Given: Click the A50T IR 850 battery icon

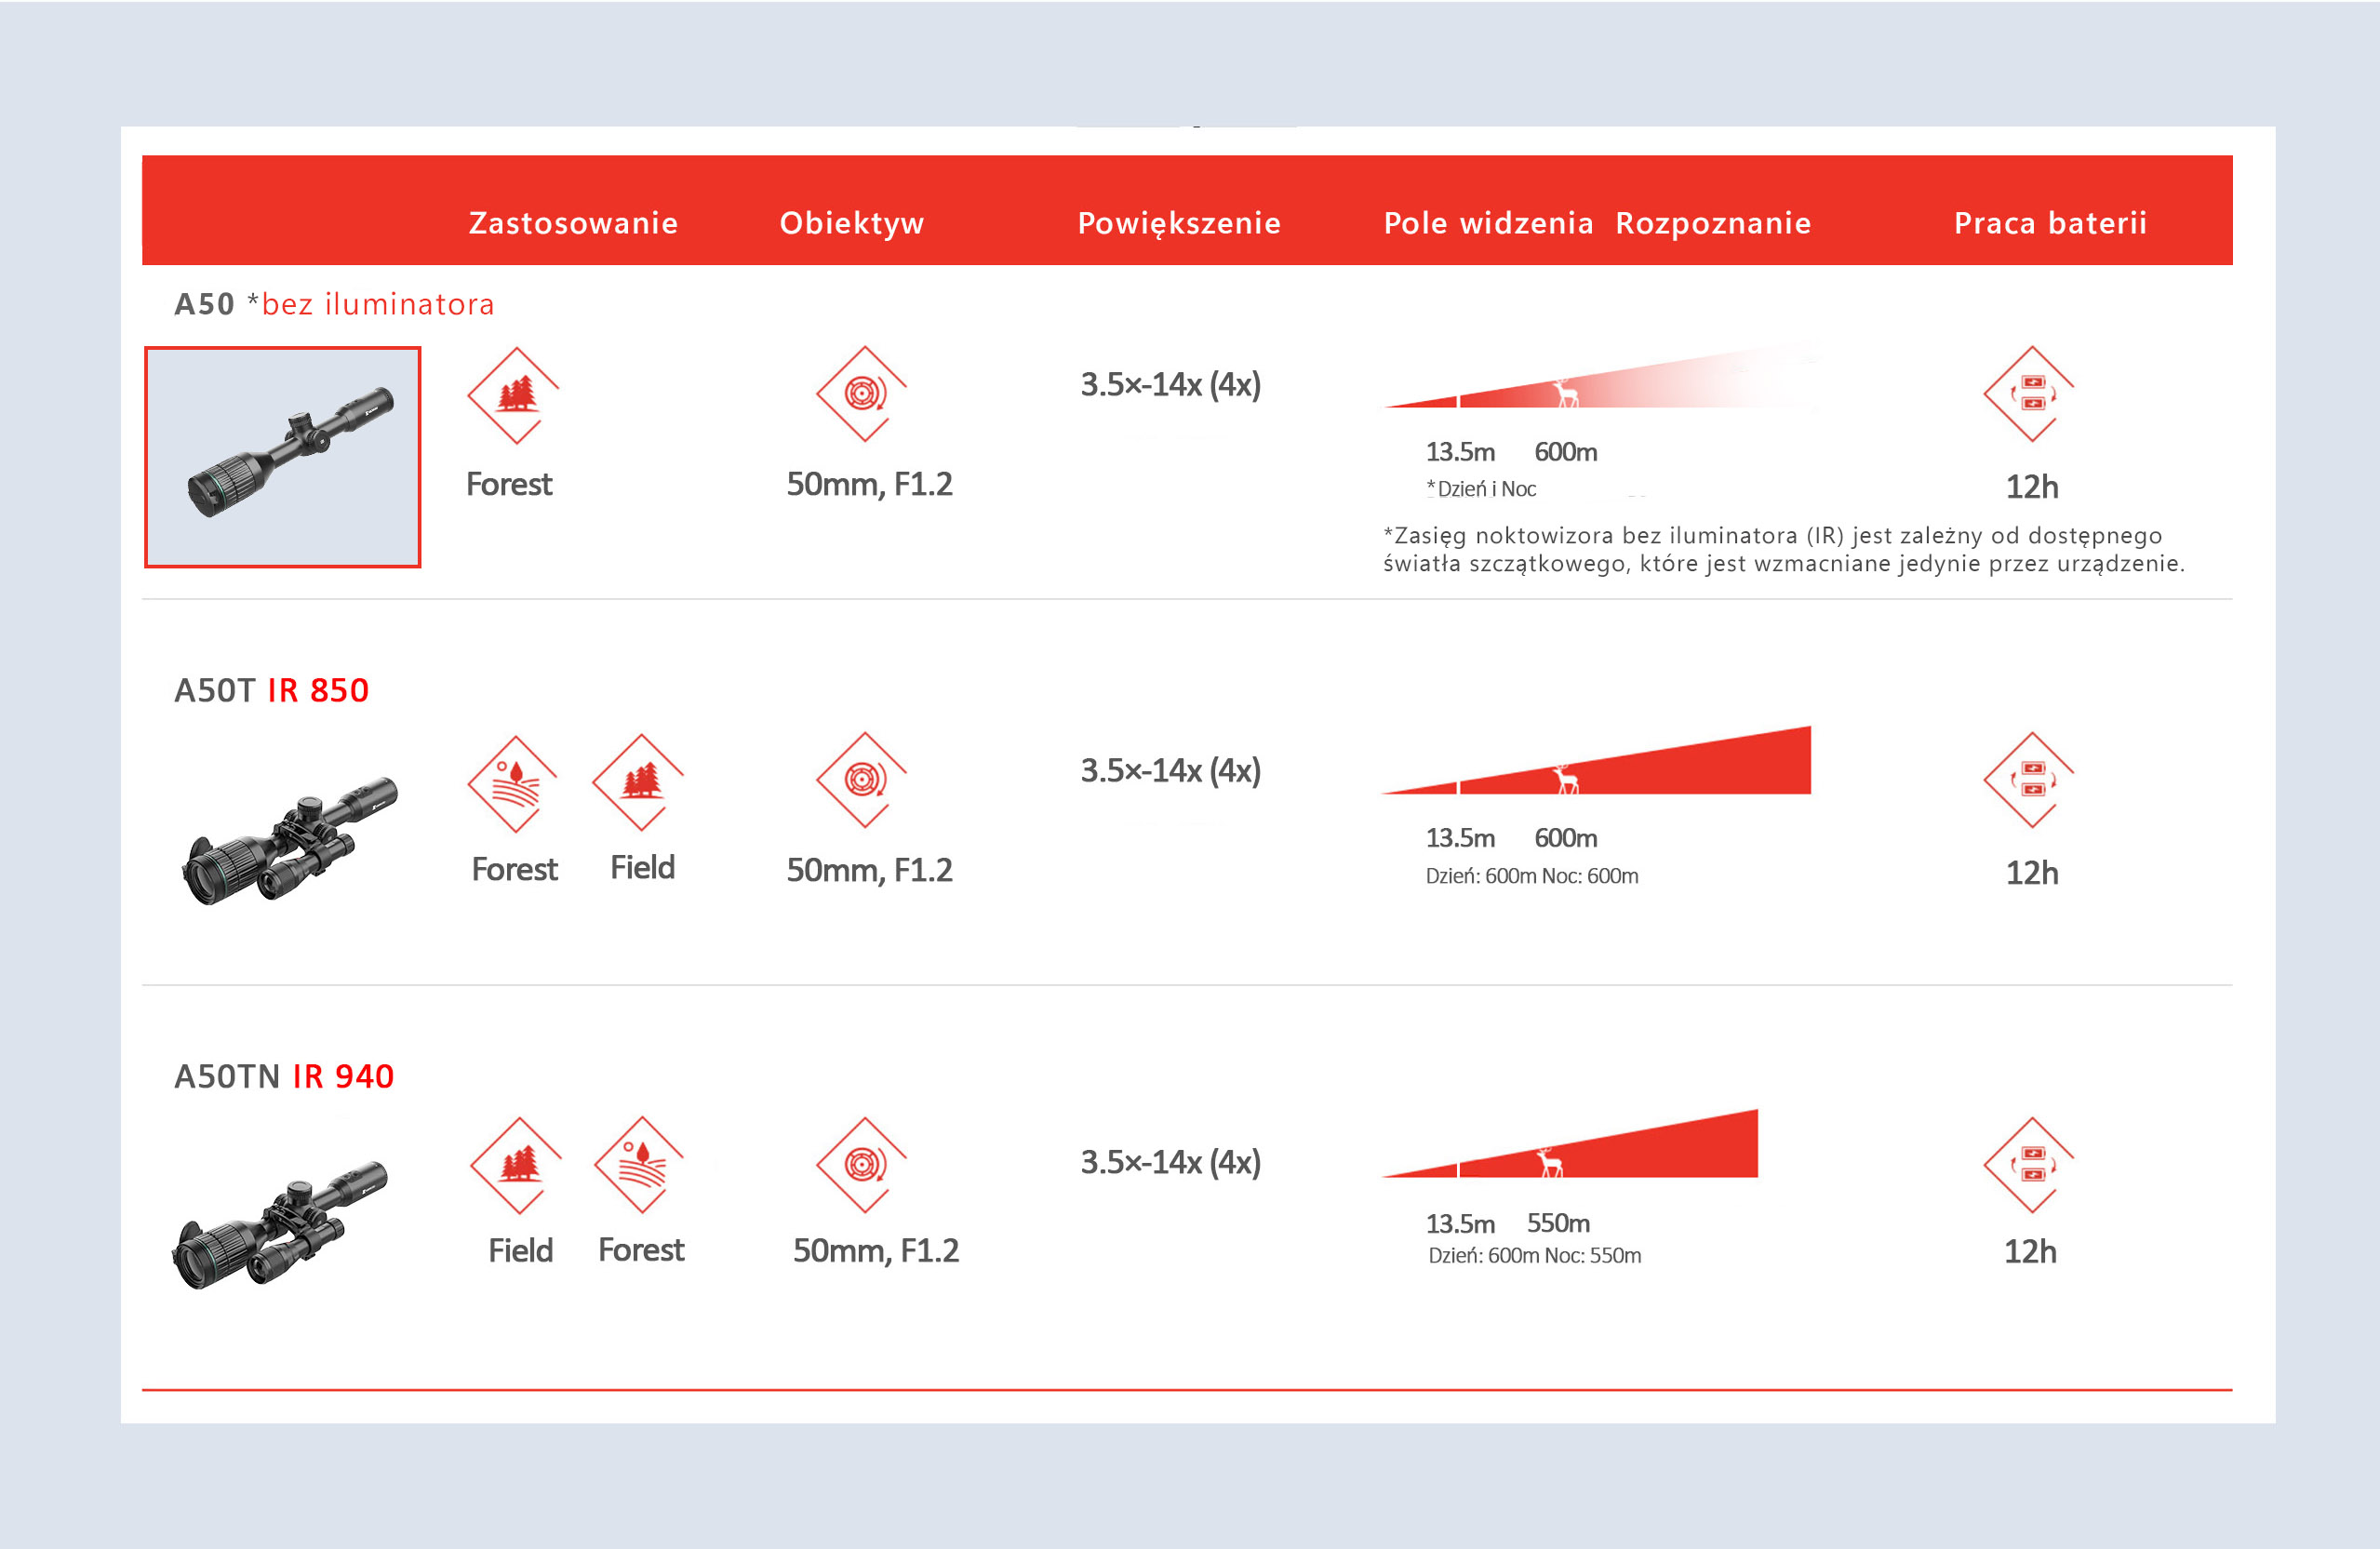Looking at the screenshot, I should pyautogui.click(x=2031, y=780).
